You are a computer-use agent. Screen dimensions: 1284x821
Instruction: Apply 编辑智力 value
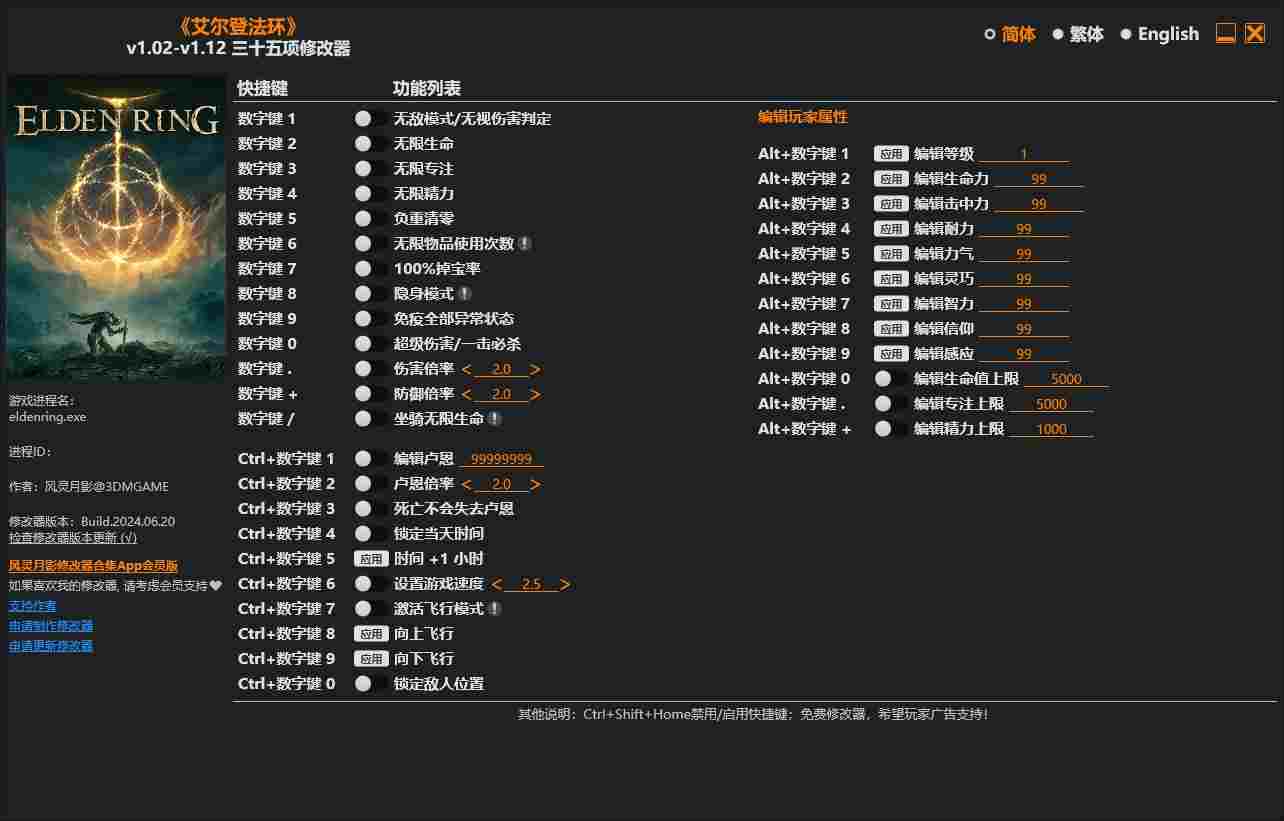click(x=891, y=304)
